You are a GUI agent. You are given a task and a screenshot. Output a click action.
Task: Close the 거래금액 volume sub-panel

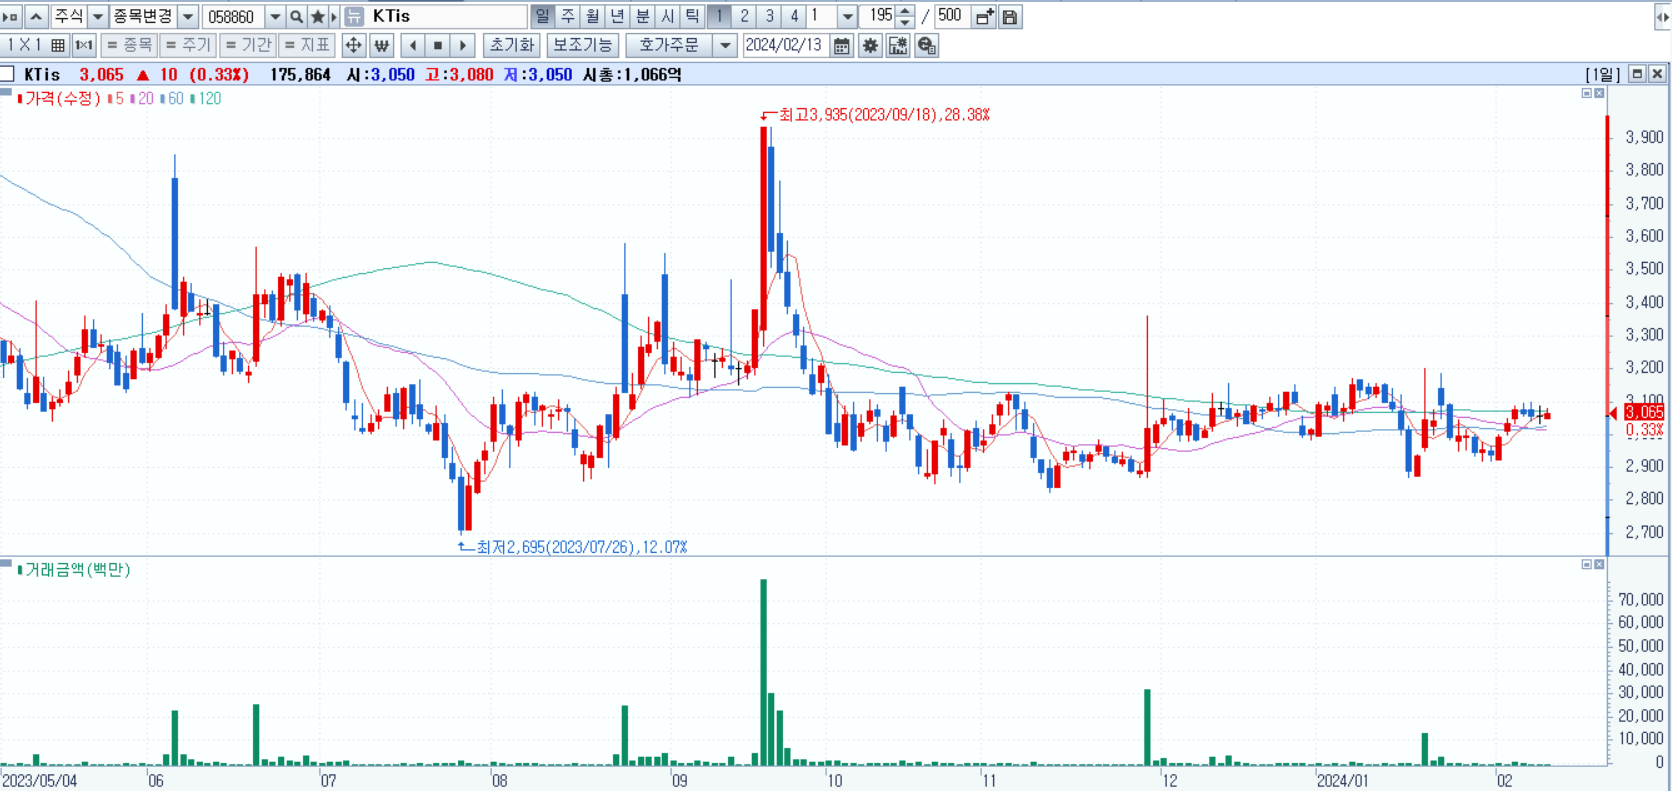pyautogui.click(x=1599, y=565)
